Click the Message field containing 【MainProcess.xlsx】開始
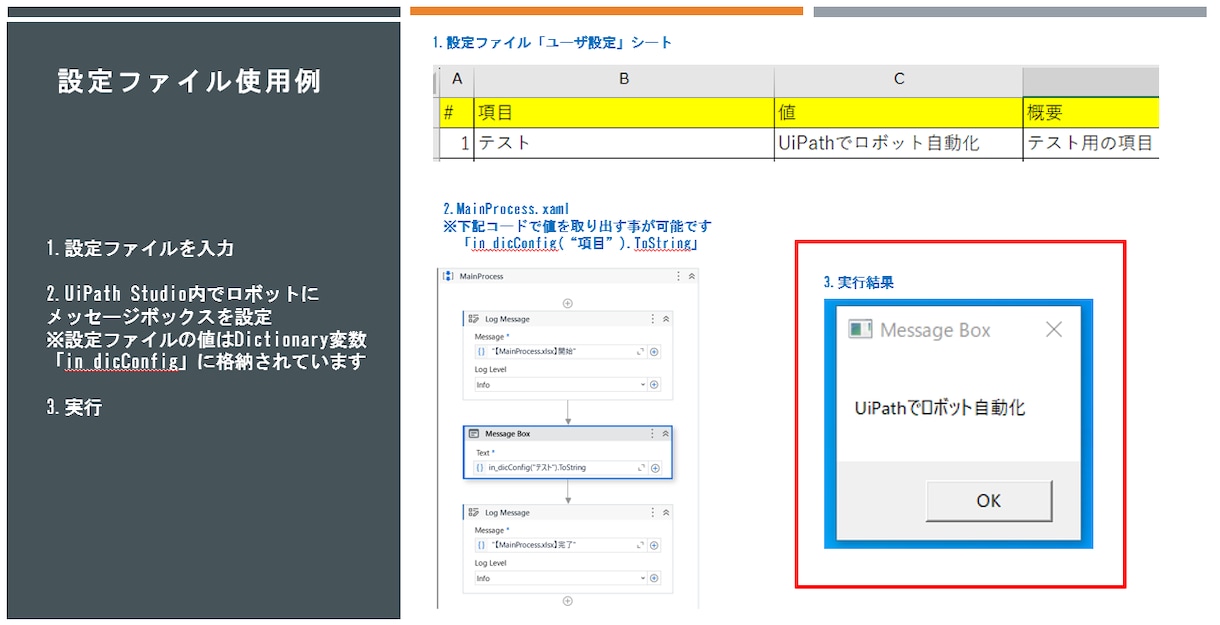The width and height of the screenshot is (1220, 625). tap(561, 352)
